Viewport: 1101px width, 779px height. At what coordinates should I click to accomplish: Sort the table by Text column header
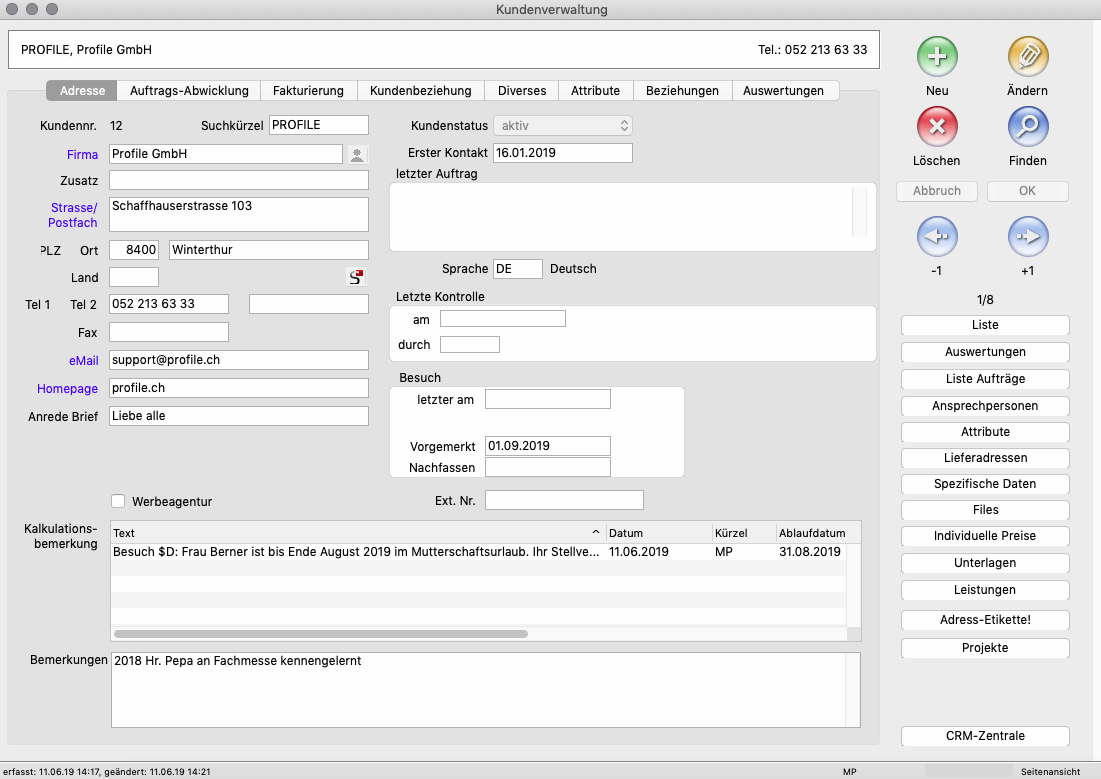pyautogui.click(x=355, y=533)
